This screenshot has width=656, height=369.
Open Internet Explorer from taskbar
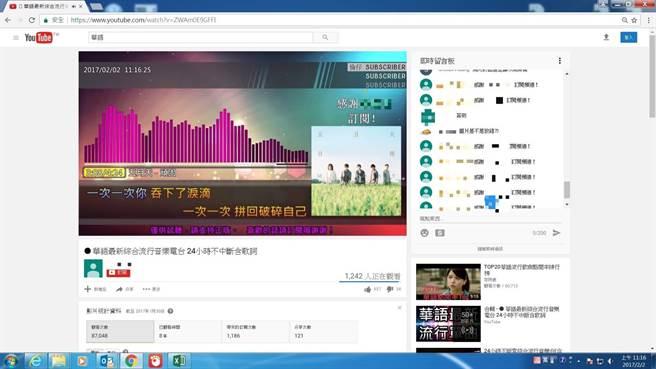pos(35,361)
